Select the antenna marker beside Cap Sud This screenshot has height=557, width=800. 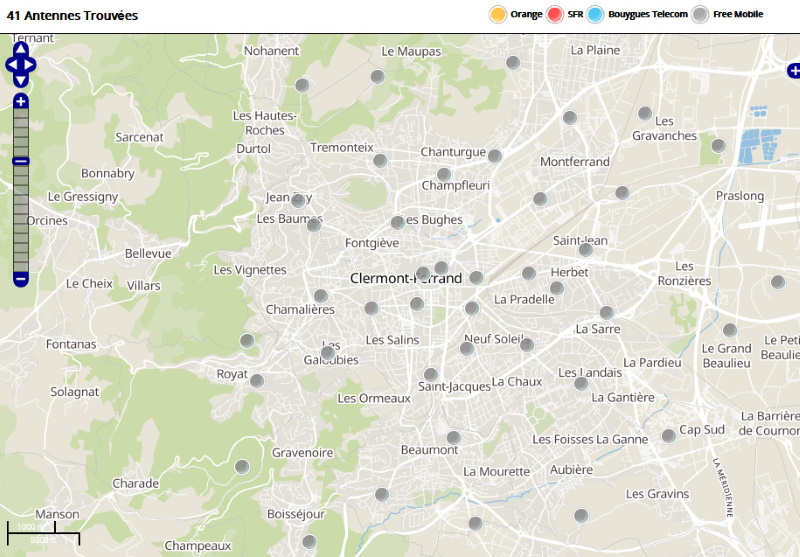tap(668, 436)
